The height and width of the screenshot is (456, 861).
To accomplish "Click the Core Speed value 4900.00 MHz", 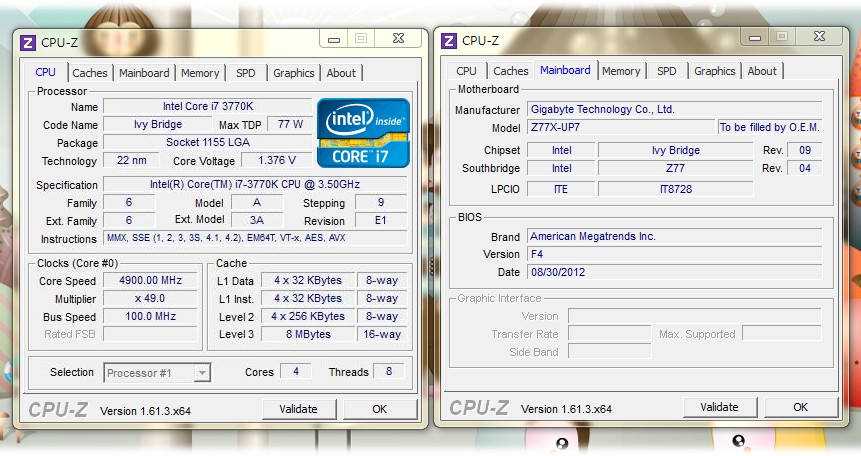I will pos(150,280).
